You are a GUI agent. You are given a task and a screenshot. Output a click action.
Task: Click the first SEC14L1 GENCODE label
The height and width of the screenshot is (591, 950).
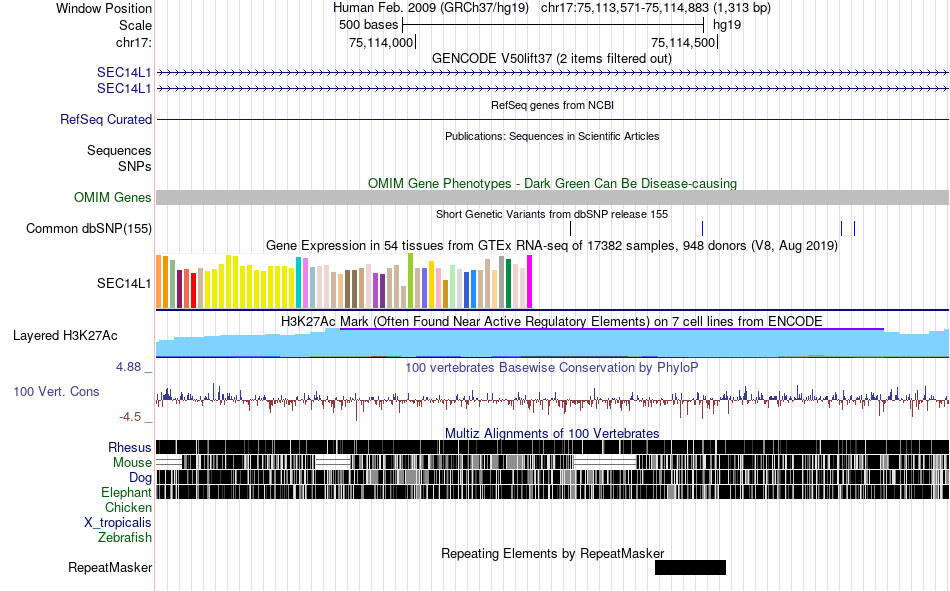(x=124, y=73)
